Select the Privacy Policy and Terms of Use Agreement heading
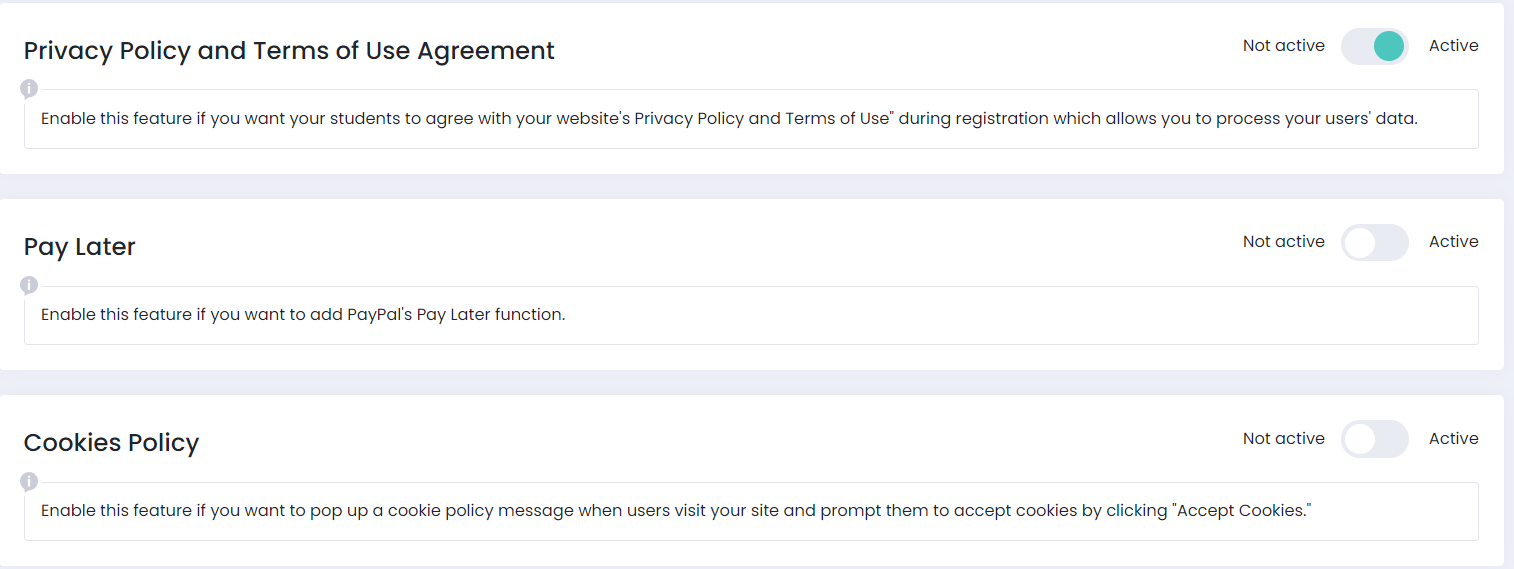Image resolution: width=1514 pixels, height=569 pixels. coord(289,51)
